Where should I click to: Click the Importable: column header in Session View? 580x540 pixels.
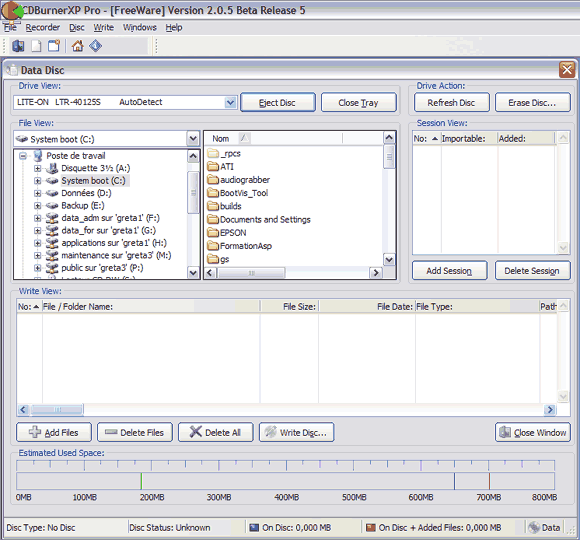point(469,139)
